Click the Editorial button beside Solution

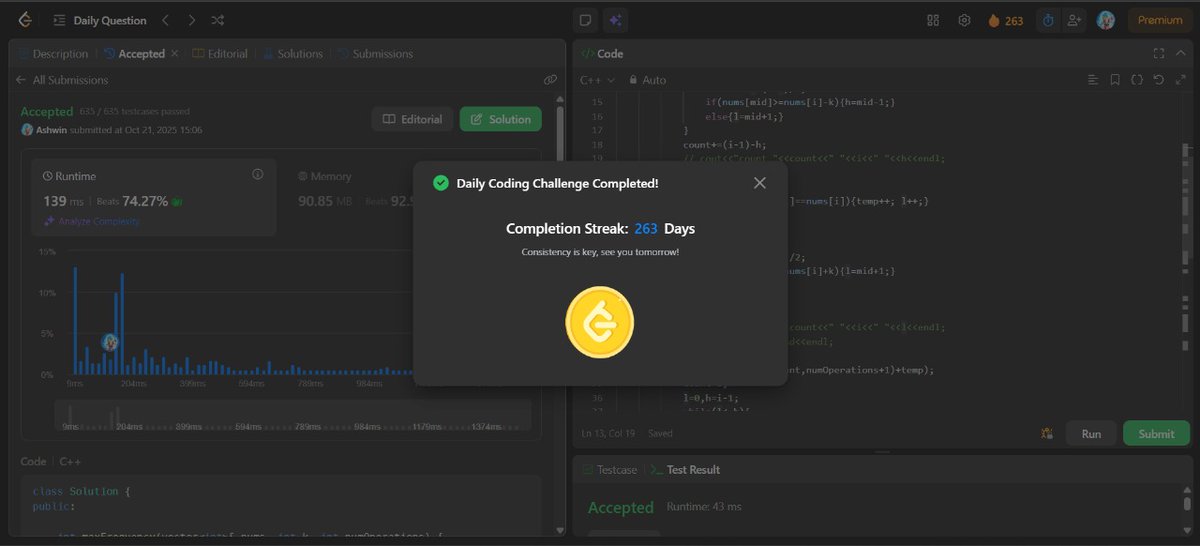click(412, 119)
